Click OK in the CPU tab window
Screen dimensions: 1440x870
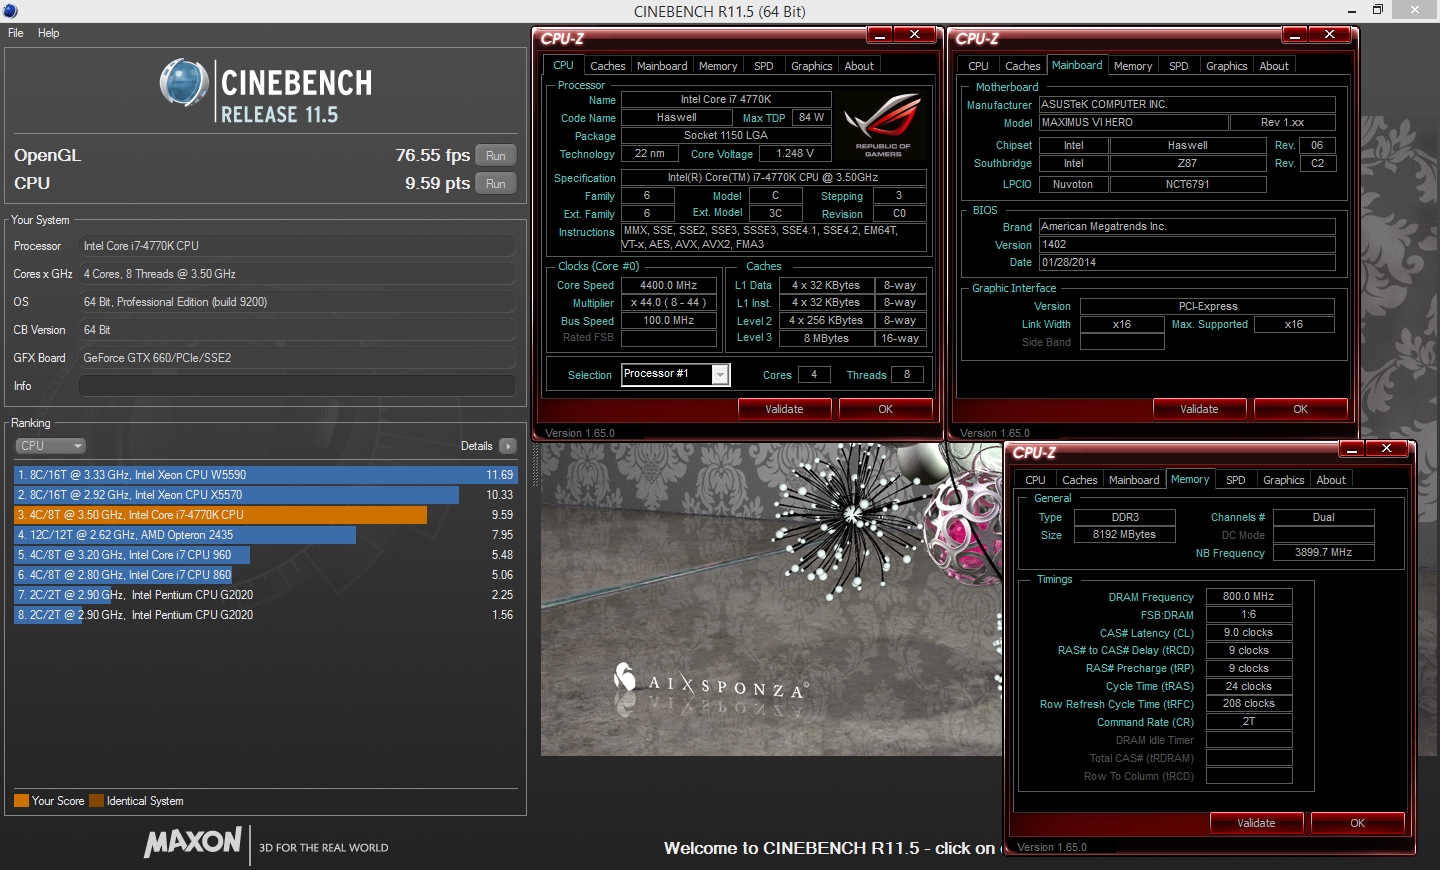885,409
